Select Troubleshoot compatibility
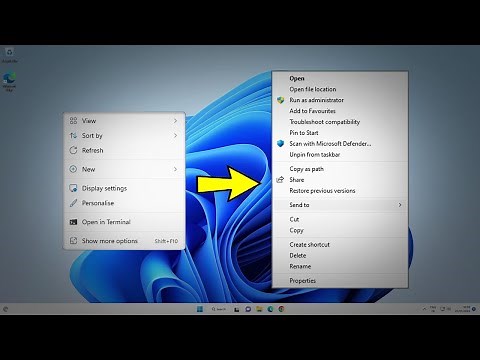 pyautogui.click(x=340, y=122)
